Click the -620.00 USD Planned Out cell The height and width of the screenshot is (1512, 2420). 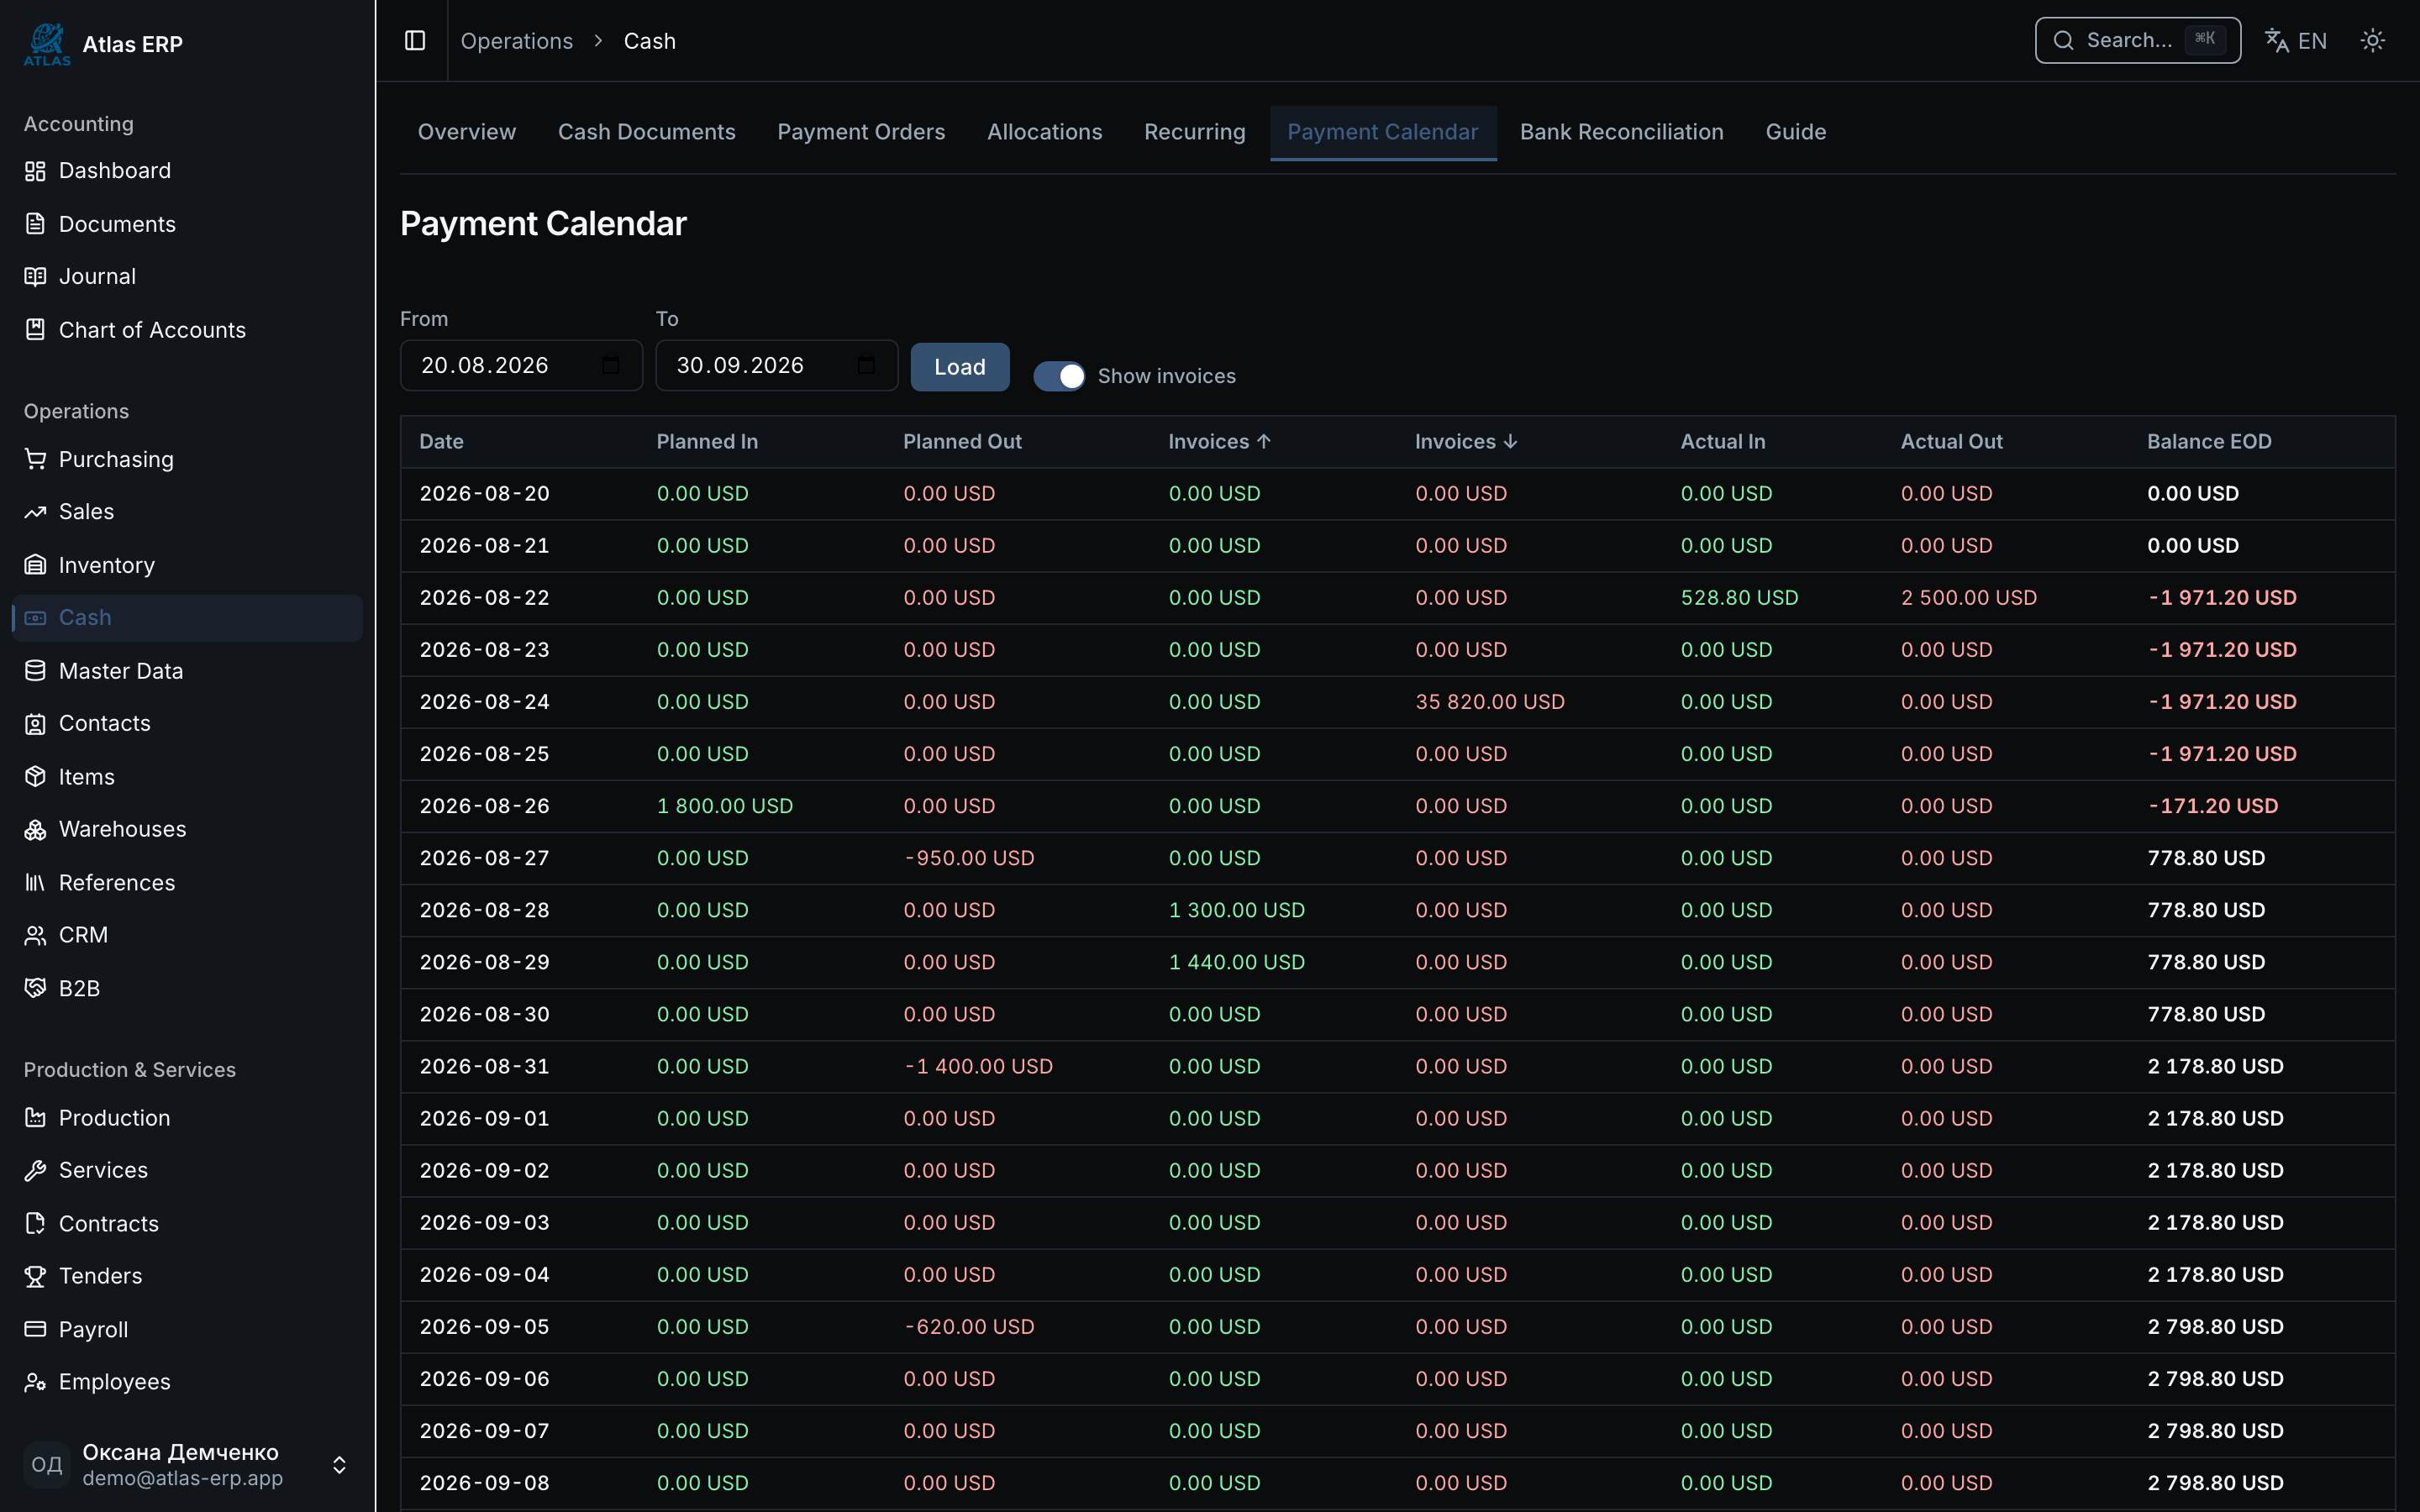point(969,1327)
